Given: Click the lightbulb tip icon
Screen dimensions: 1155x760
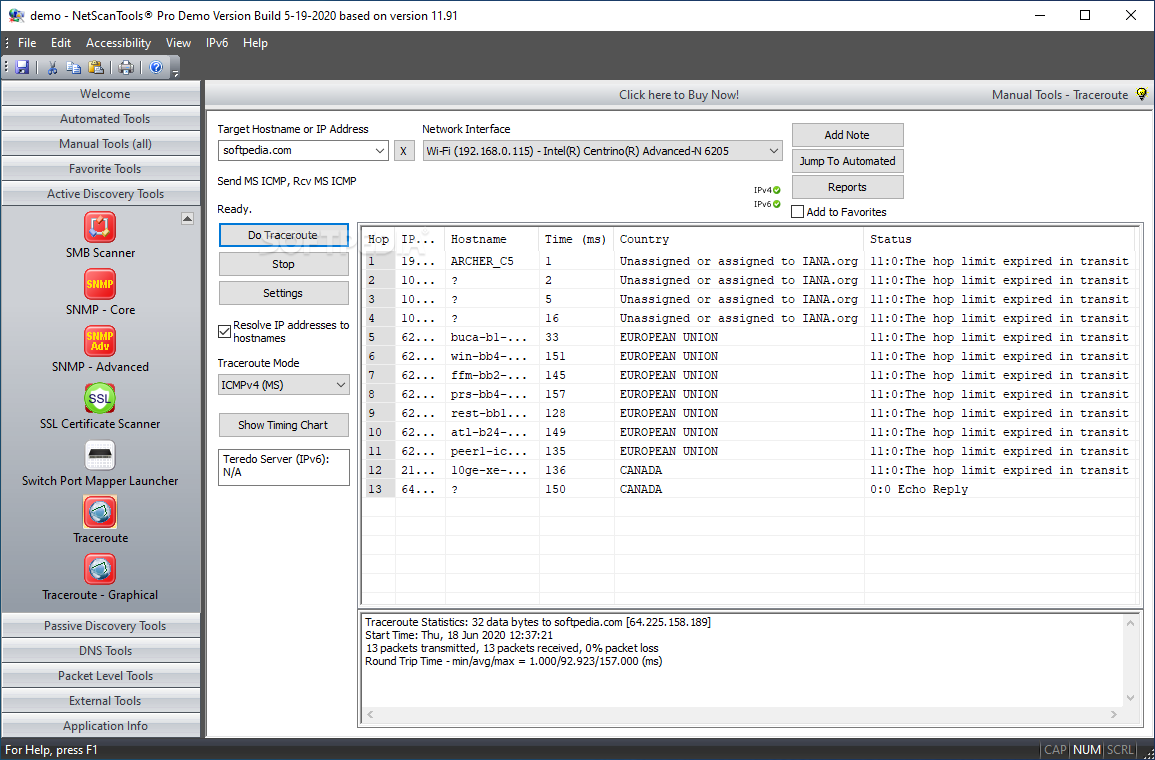Looking at the screenshot, I should 1142,94.
